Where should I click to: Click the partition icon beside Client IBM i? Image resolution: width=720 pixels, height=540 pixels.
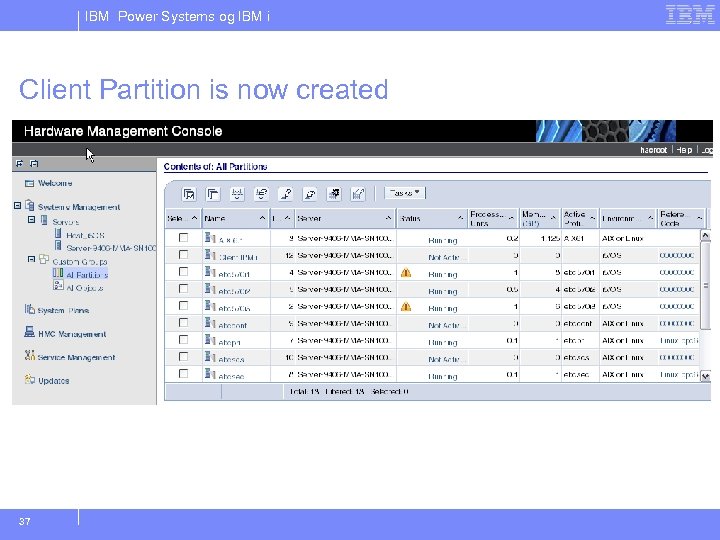coord(210,255)
